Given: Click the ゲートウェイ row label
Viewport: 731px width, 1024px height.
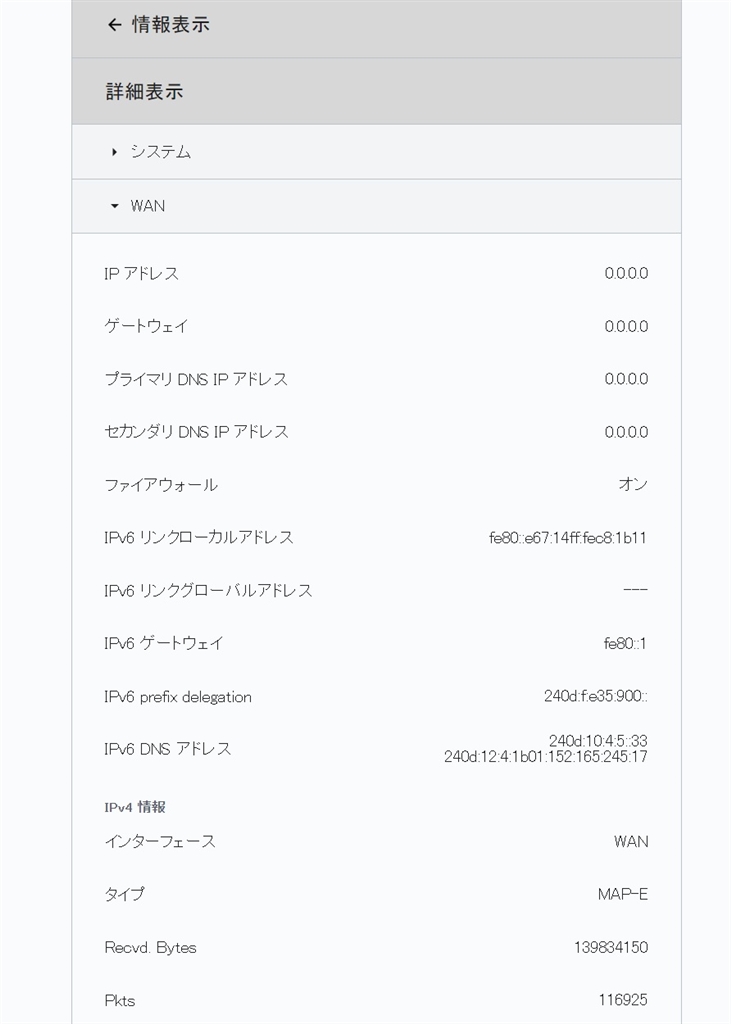Looking at the screenshot, I should click(x=146, y=326).
